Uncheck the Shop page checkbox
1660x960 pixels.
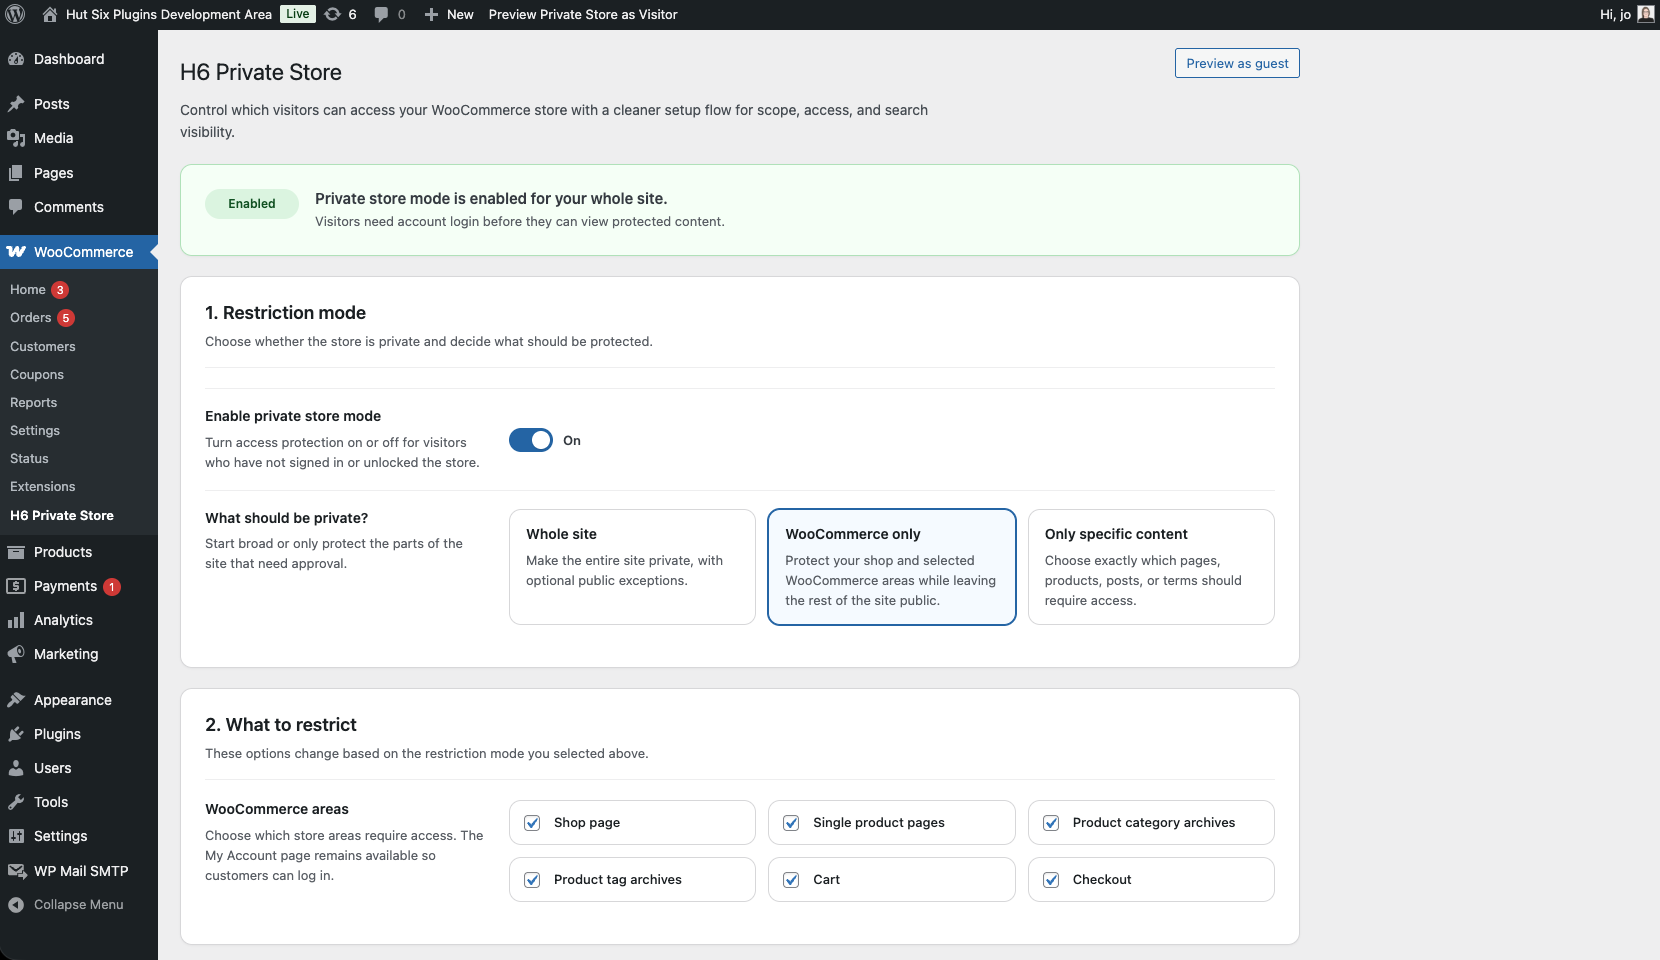[x=533, y=823]
